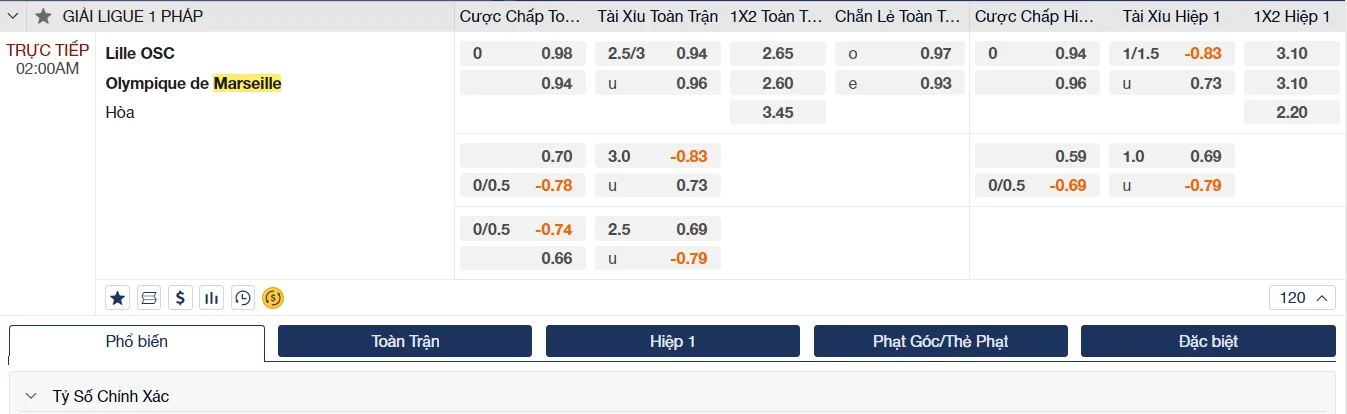Click the yellow coin cash-out icon
Screen dimensions: 1347x414
[273, 297]
